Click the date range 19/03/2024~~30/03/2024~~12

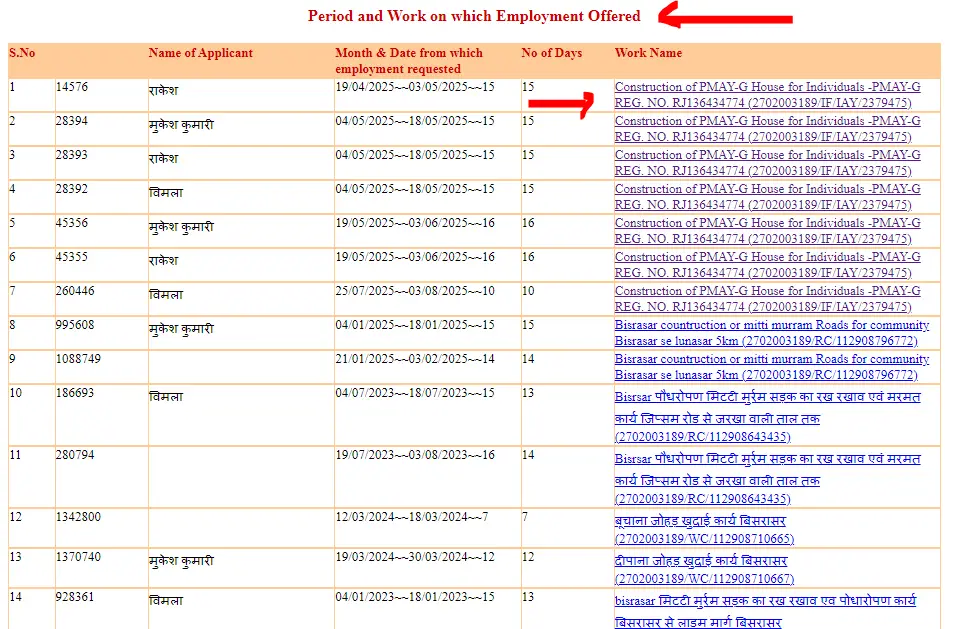click(x=415, y=557)
